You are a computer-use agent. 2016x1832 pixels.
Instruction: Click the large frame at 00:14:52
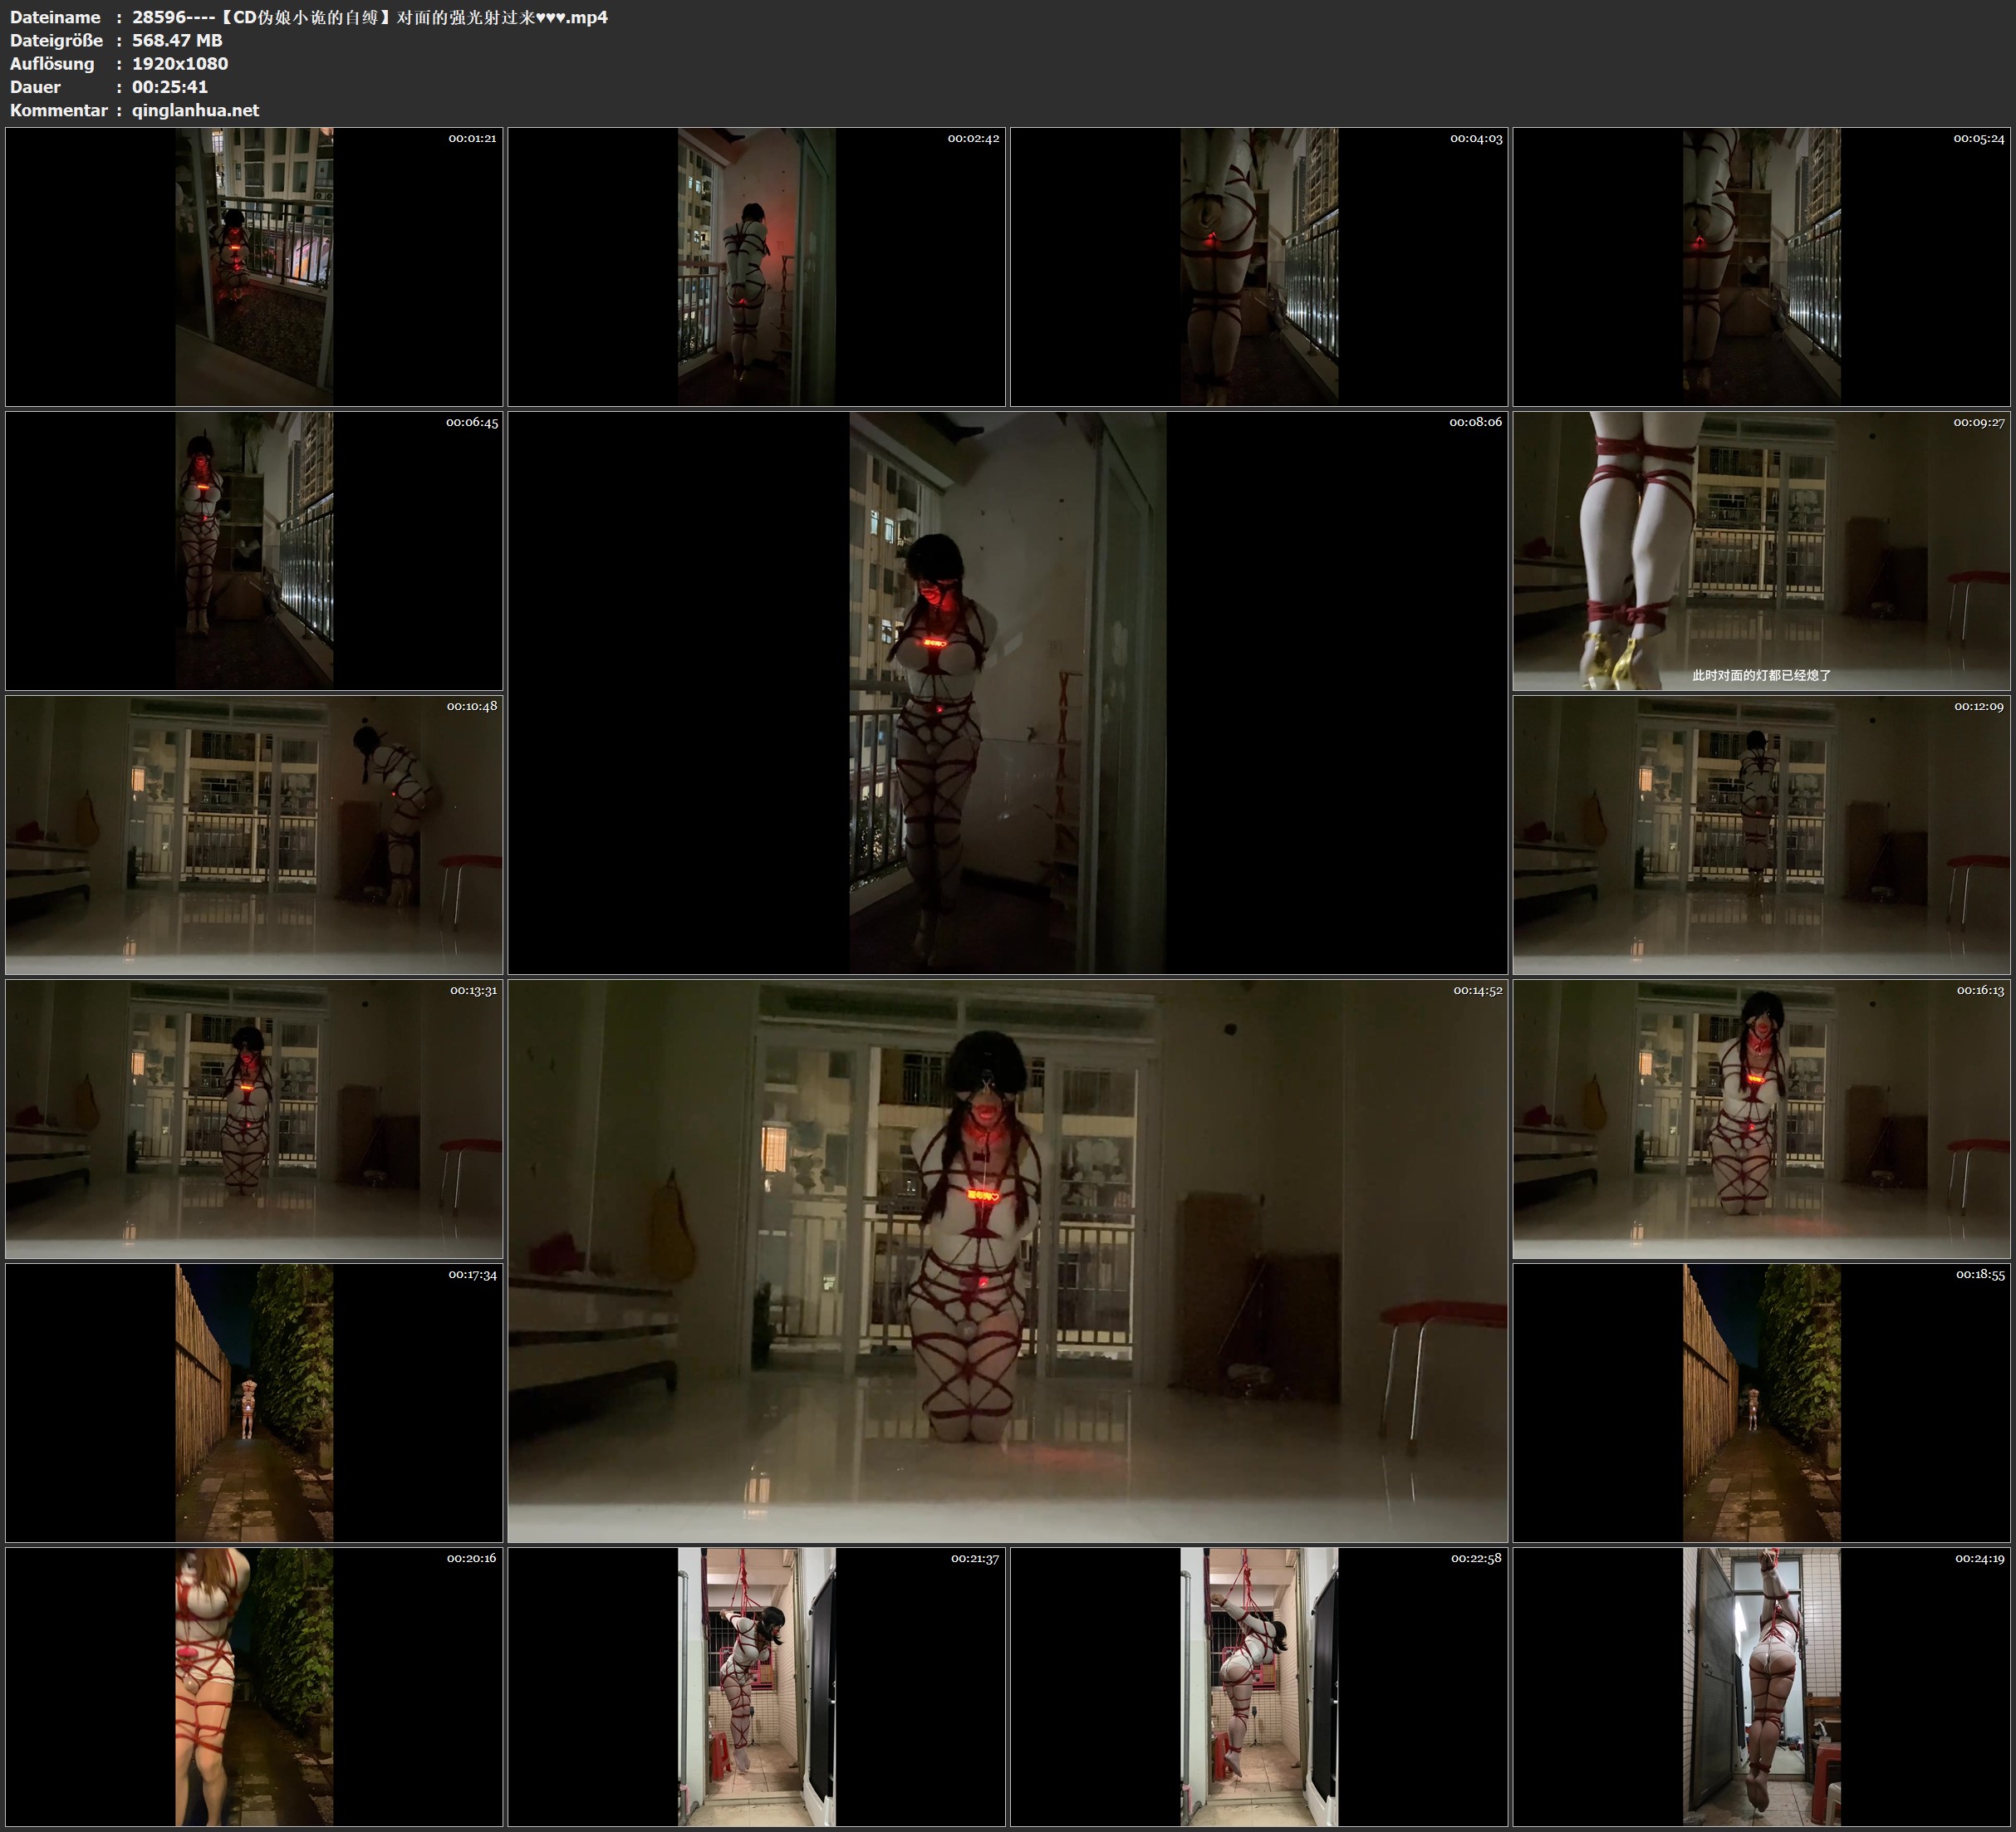click(1007, 1260)
